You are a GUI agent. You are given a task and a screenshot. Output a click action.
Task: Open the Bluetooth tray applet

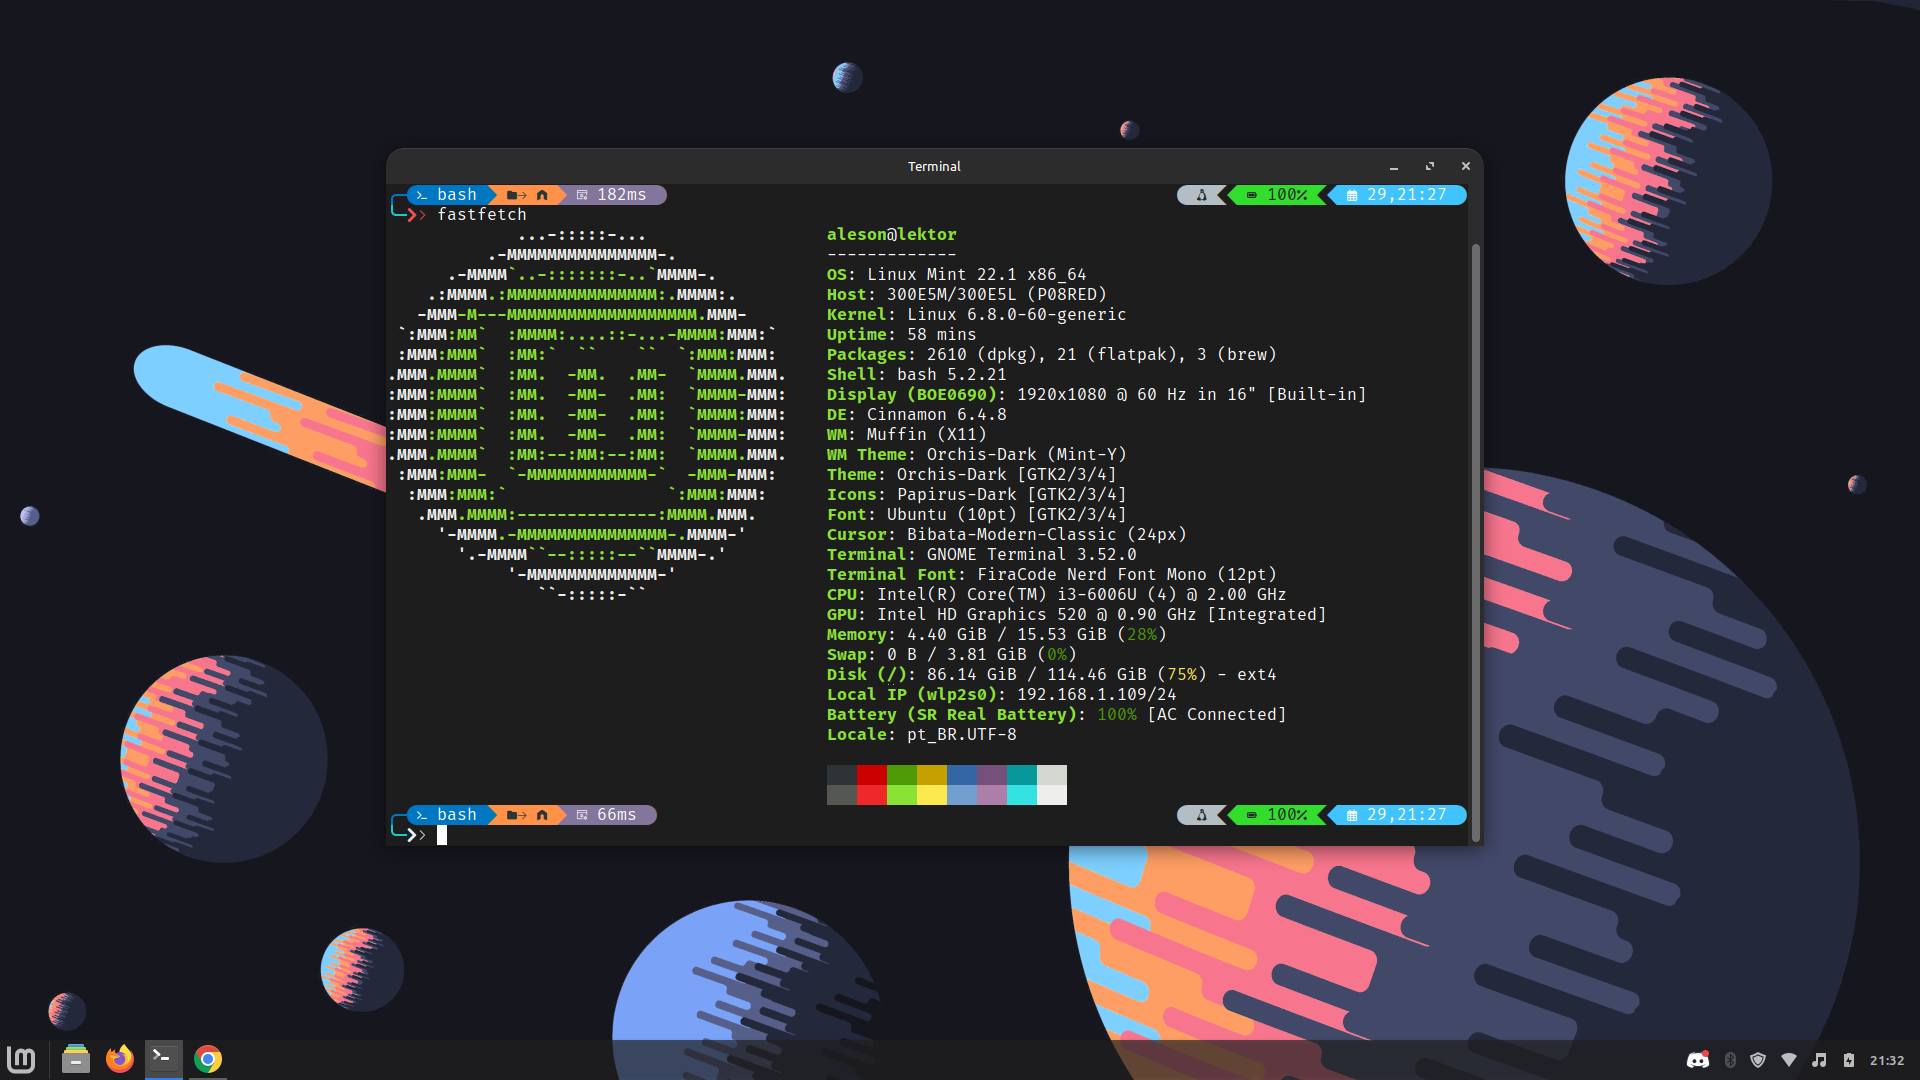[x=1730, y=1060]
